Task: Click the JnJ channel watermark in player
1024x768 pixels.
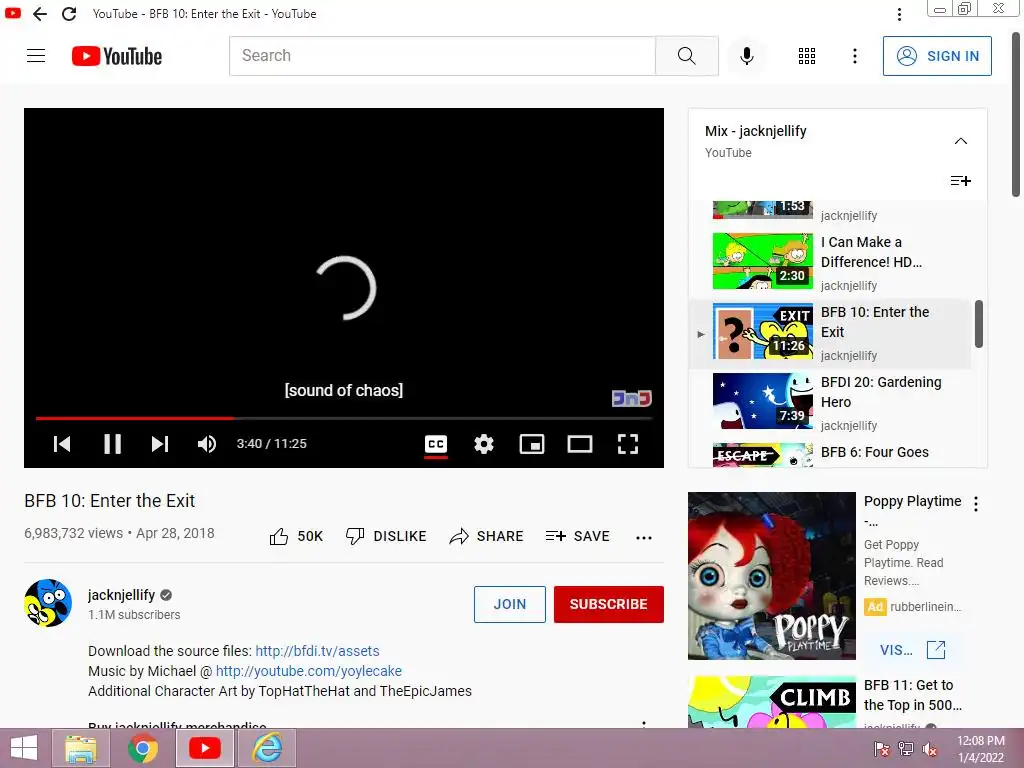Action: [632, 398]
